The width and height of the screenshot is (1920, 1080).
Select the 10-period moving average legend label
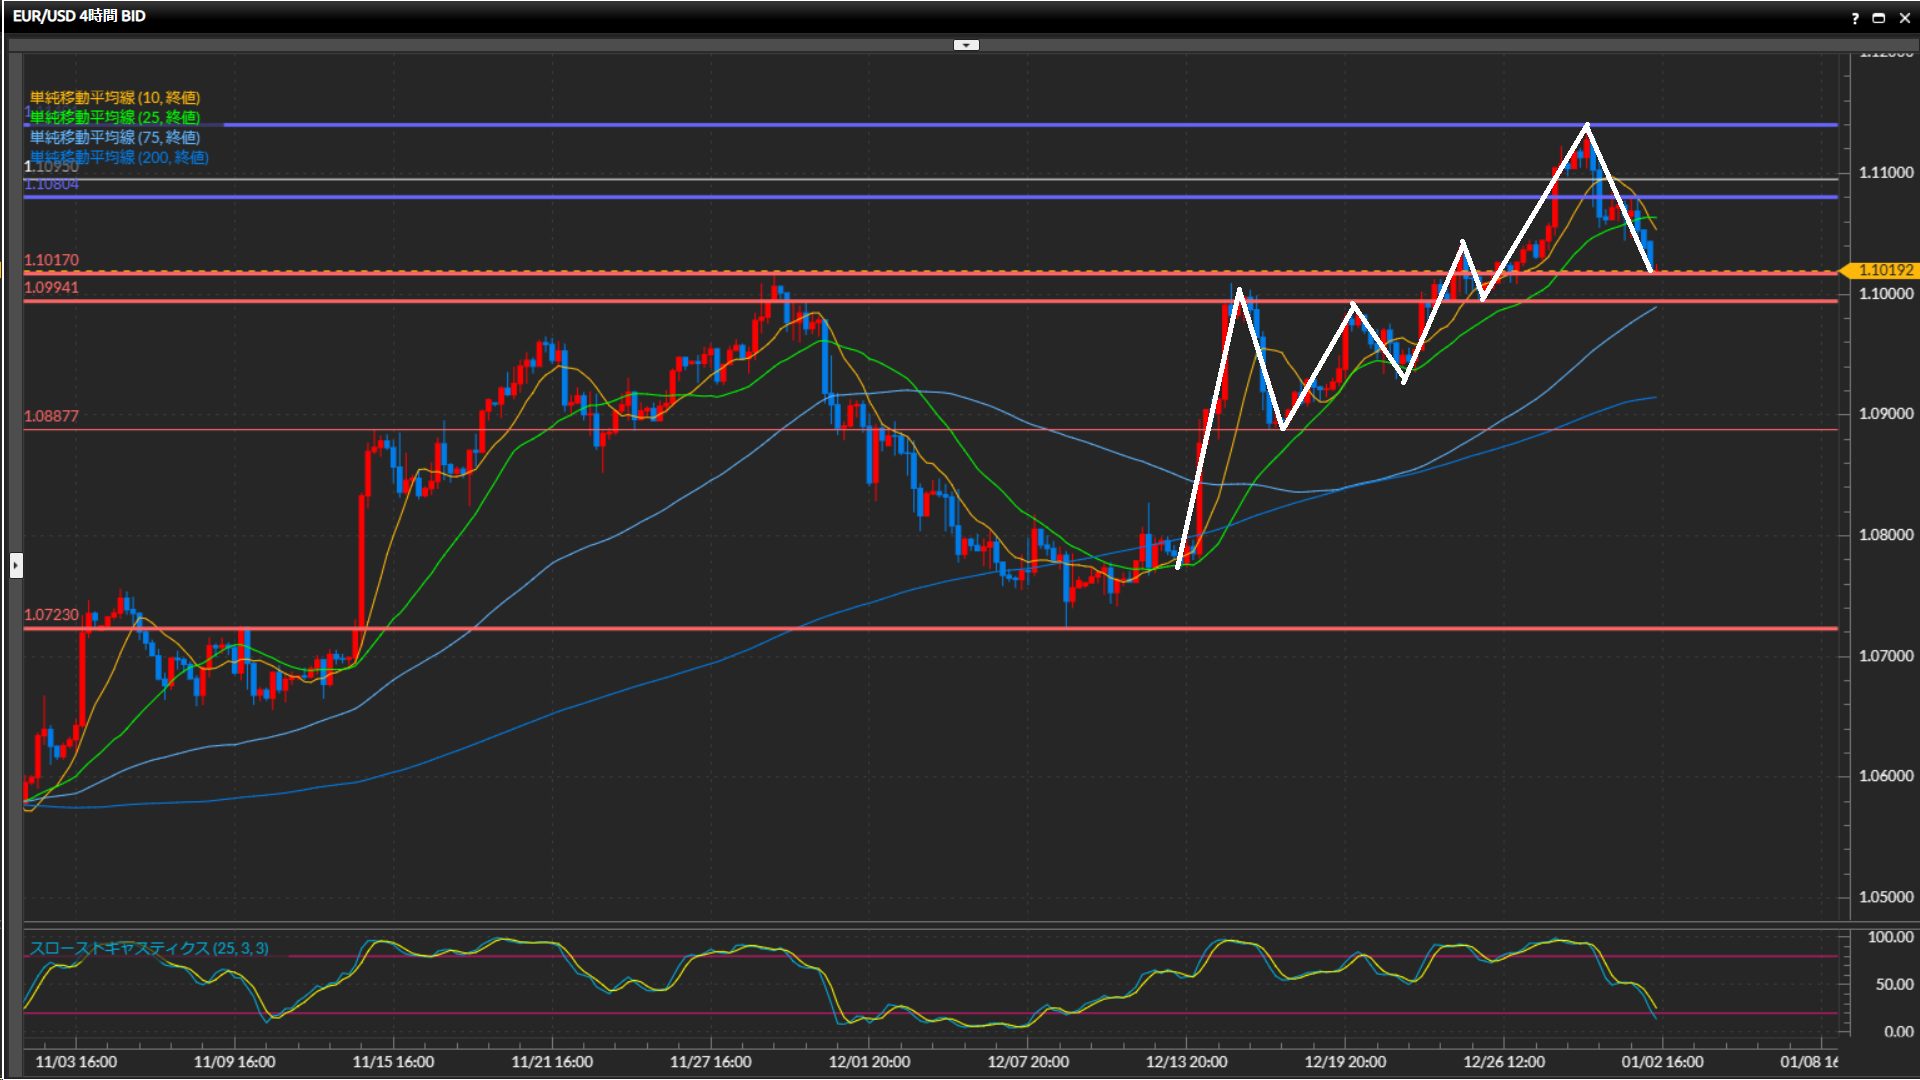(x=115, y=97)
